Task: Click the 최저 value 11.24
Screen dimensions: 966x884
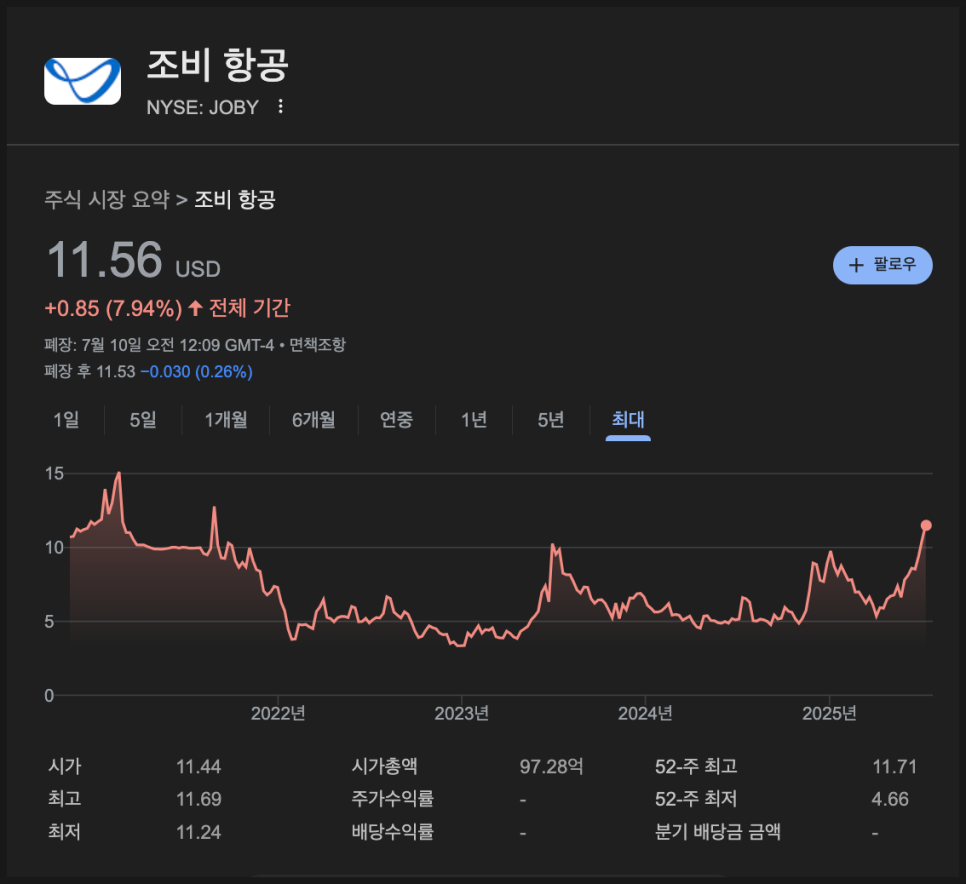Action: pyautogui.click(x=198, y=833)
